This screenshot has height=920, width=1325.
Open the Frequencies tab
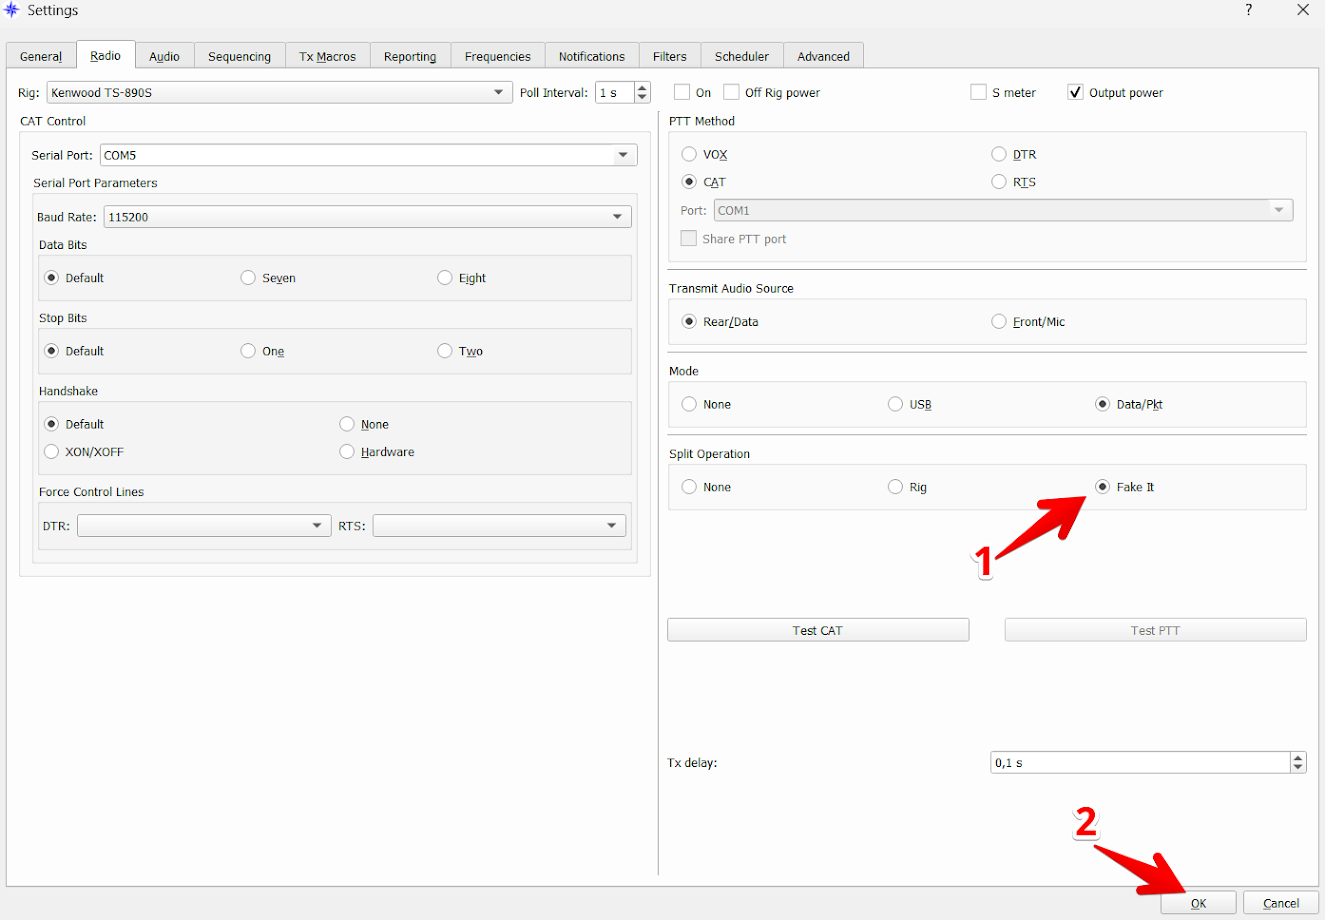point(497,56)
